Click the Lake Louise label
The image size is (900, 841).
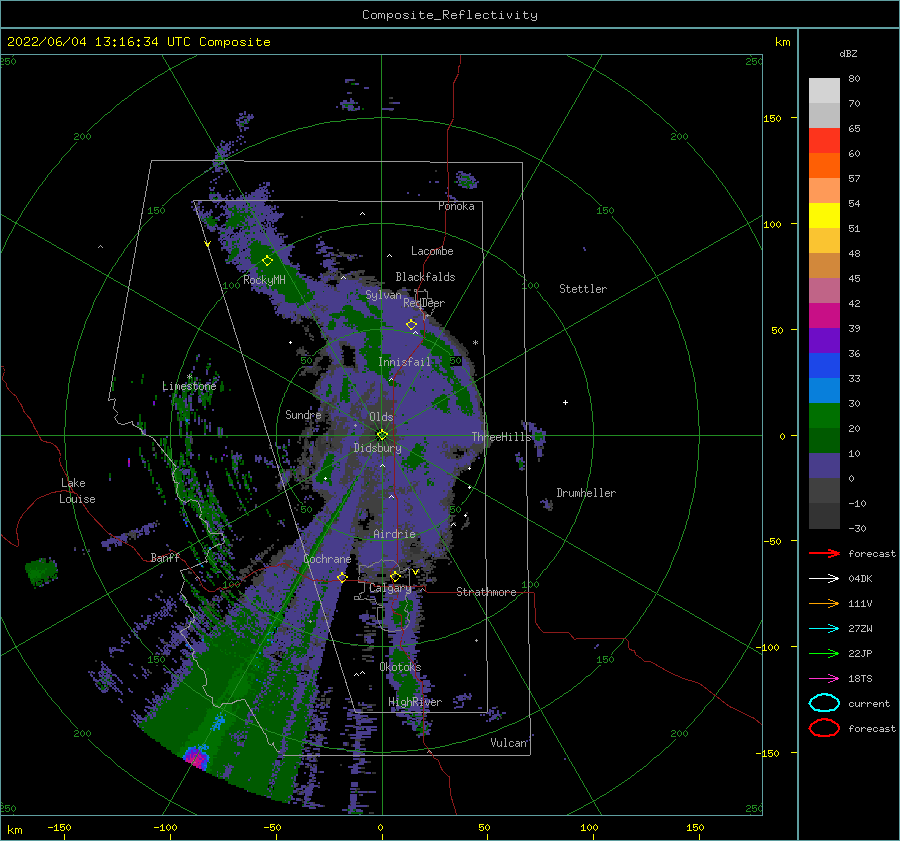pos(77,491)
